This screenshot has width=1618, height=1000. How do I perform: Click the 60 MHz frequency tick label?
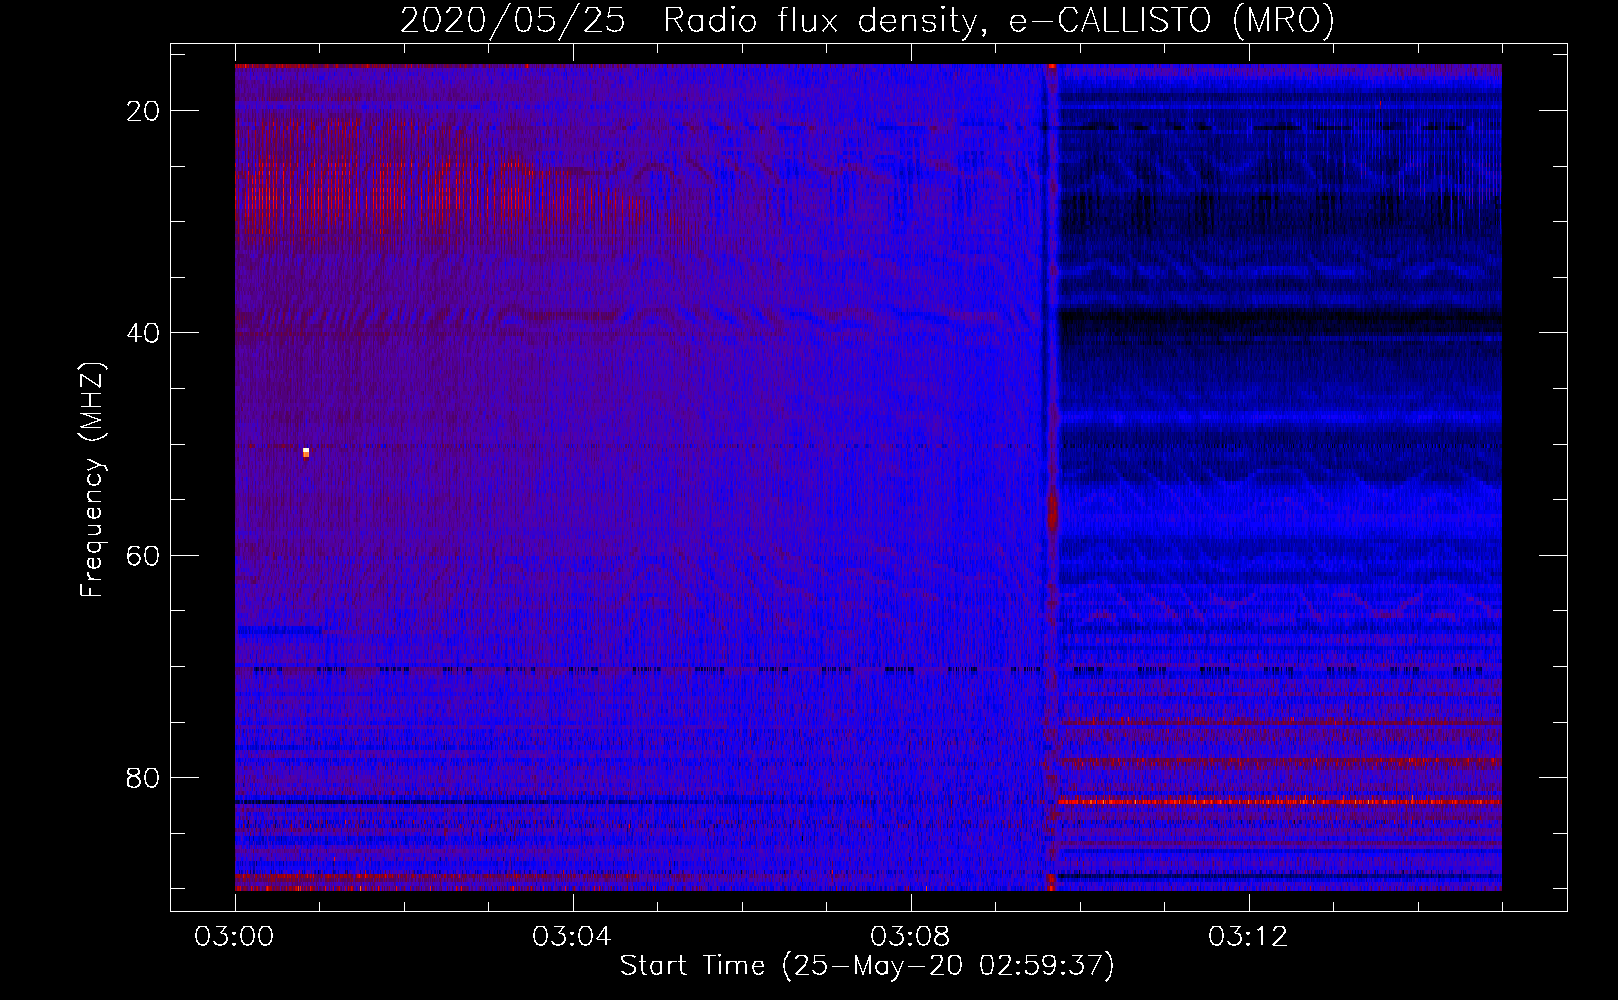pos(143,555)
